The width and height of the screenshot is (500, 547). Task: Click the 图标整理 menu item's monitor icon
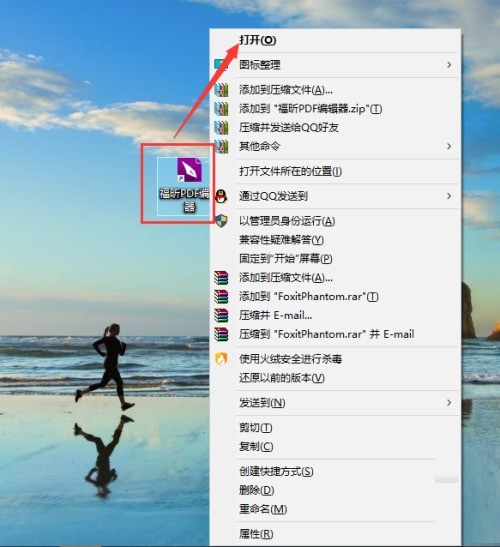220,65
